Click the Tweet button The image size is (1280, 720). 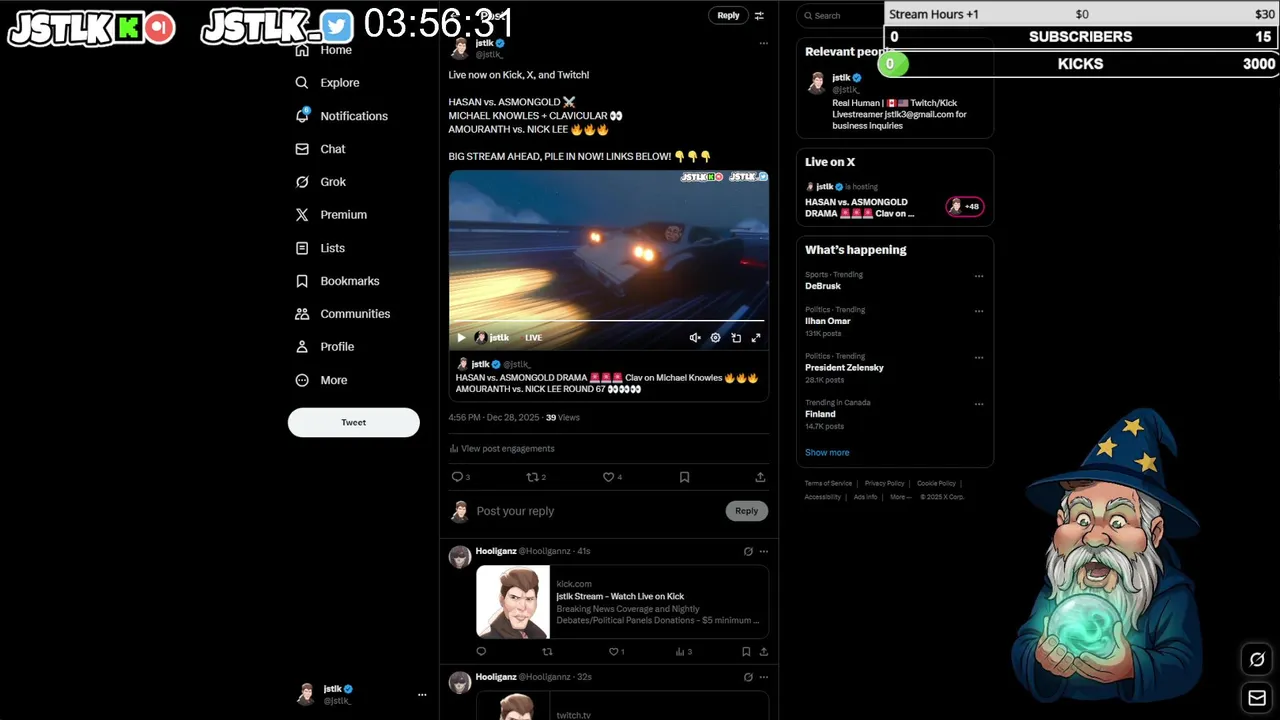(354, 422)
